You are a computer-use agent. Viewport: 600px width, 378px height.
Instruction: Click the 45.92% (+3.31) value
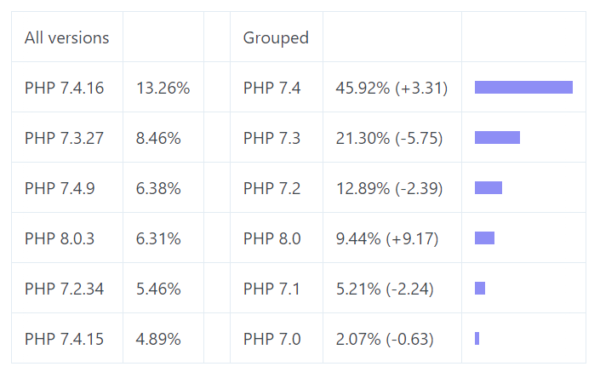pos(392,88)
